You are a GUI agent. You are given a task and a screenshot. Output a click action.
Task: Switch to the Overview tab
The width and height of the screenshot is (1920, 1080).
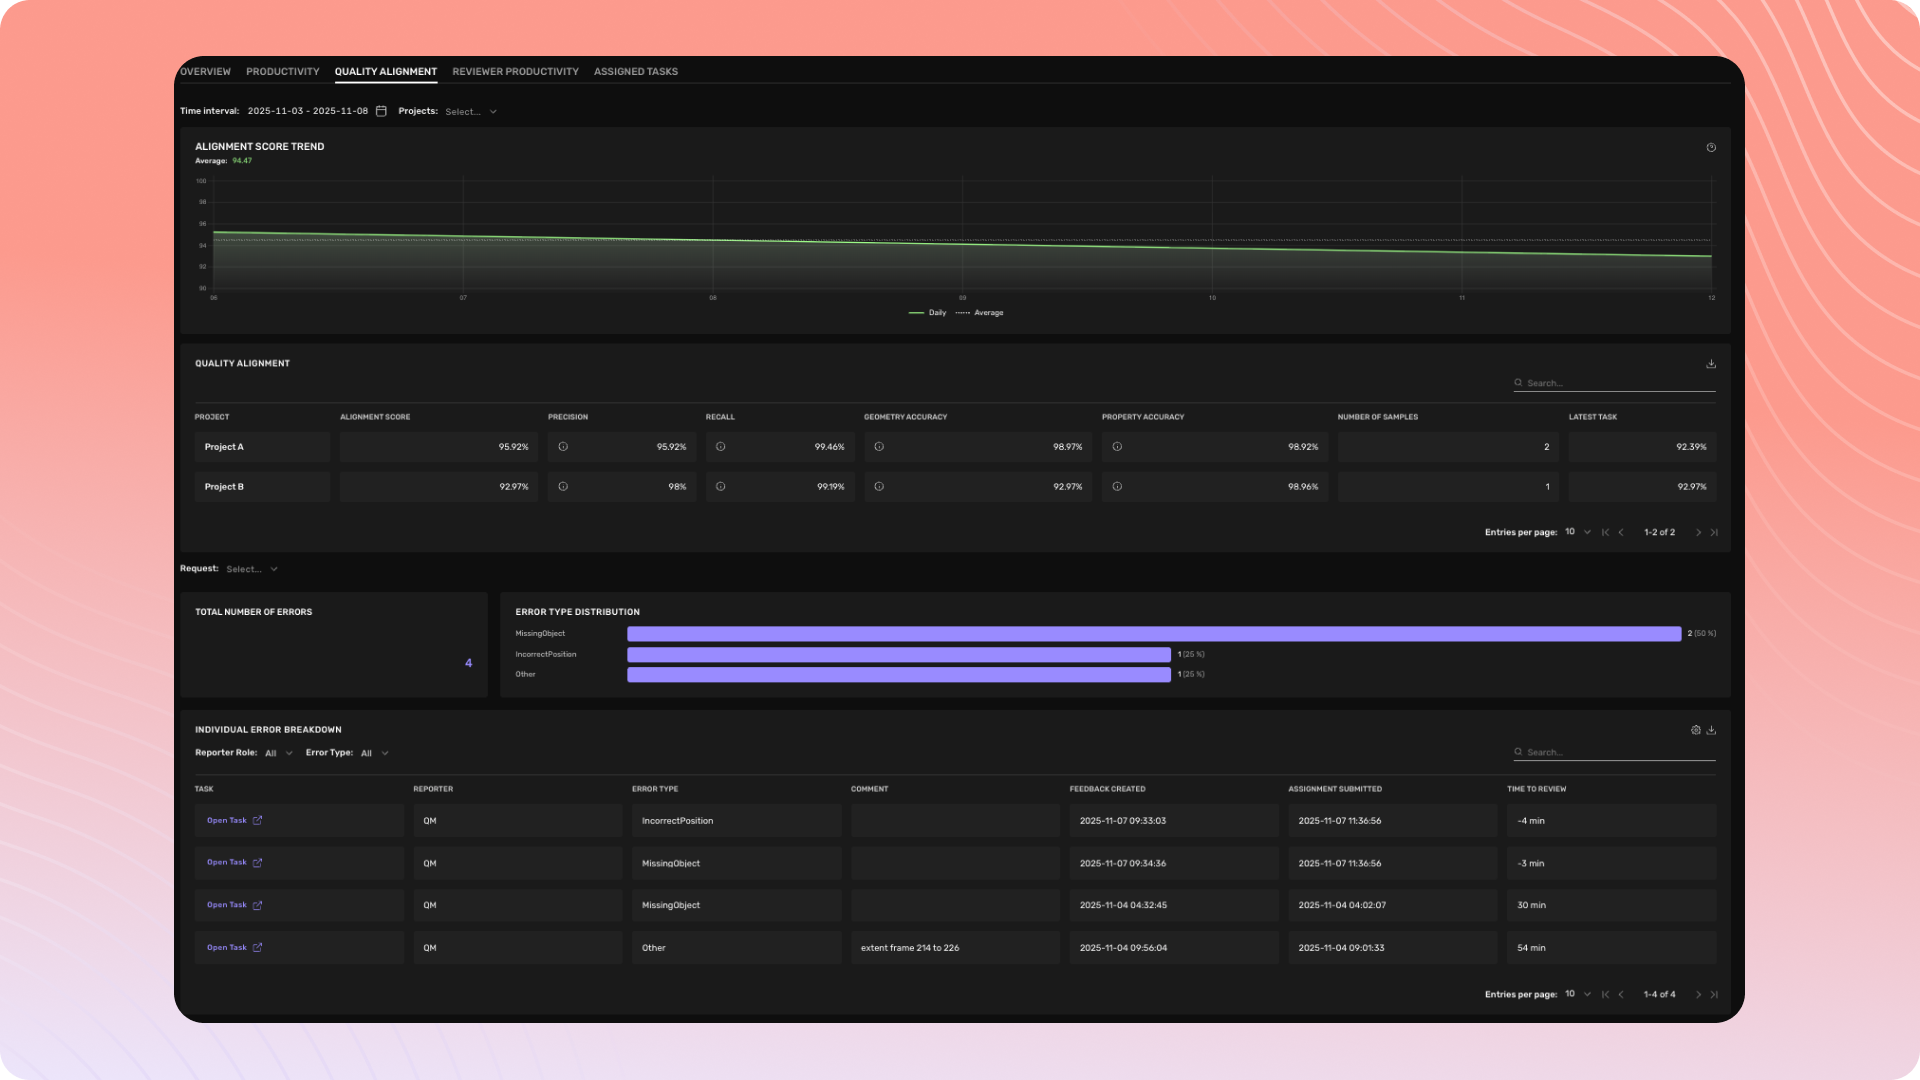coord(205,71)
